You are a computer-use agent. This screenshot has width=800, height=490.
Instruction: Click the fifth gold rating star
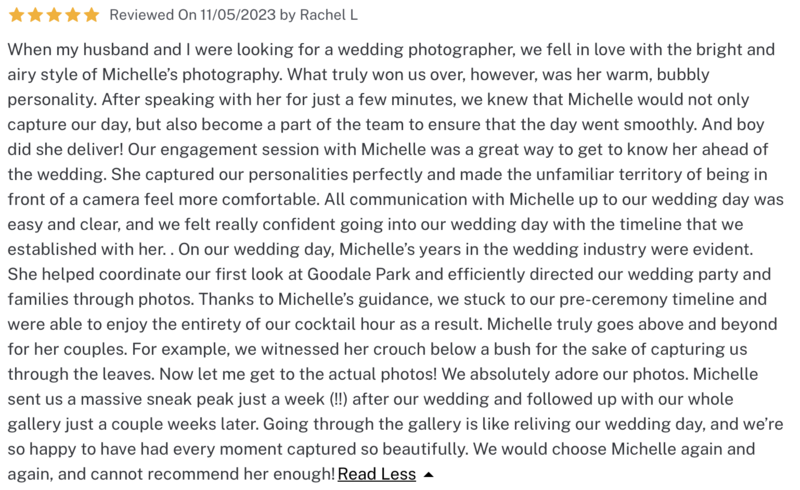pos(92,15)
